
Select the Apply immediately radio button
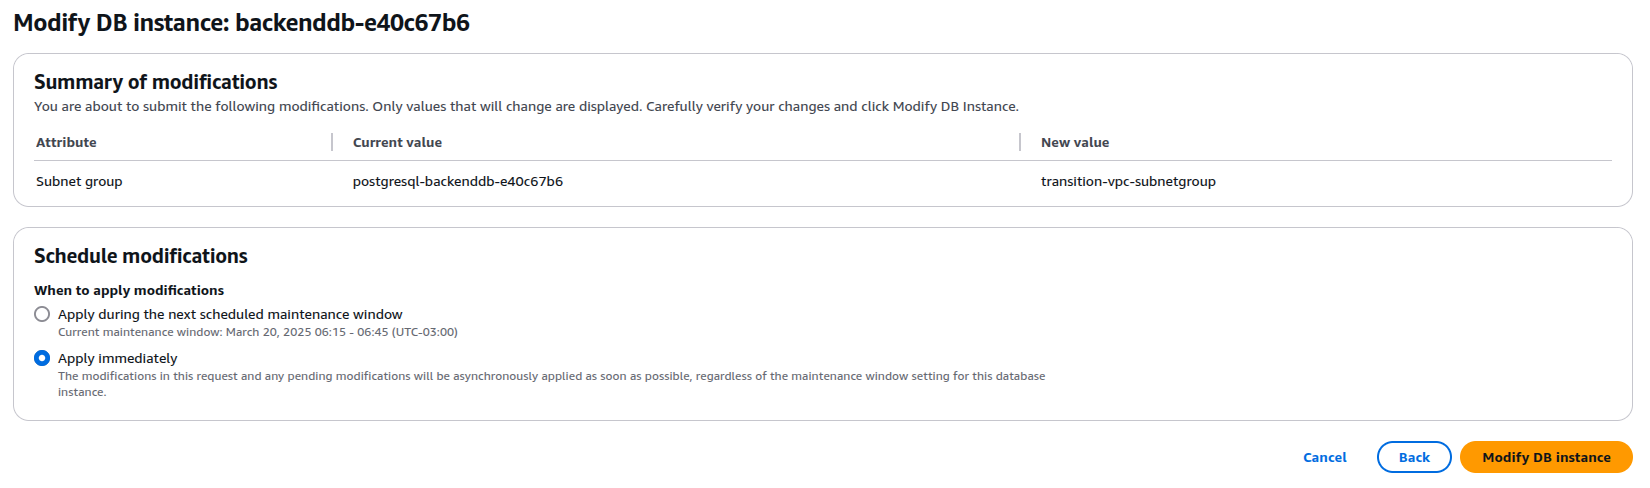42,358
